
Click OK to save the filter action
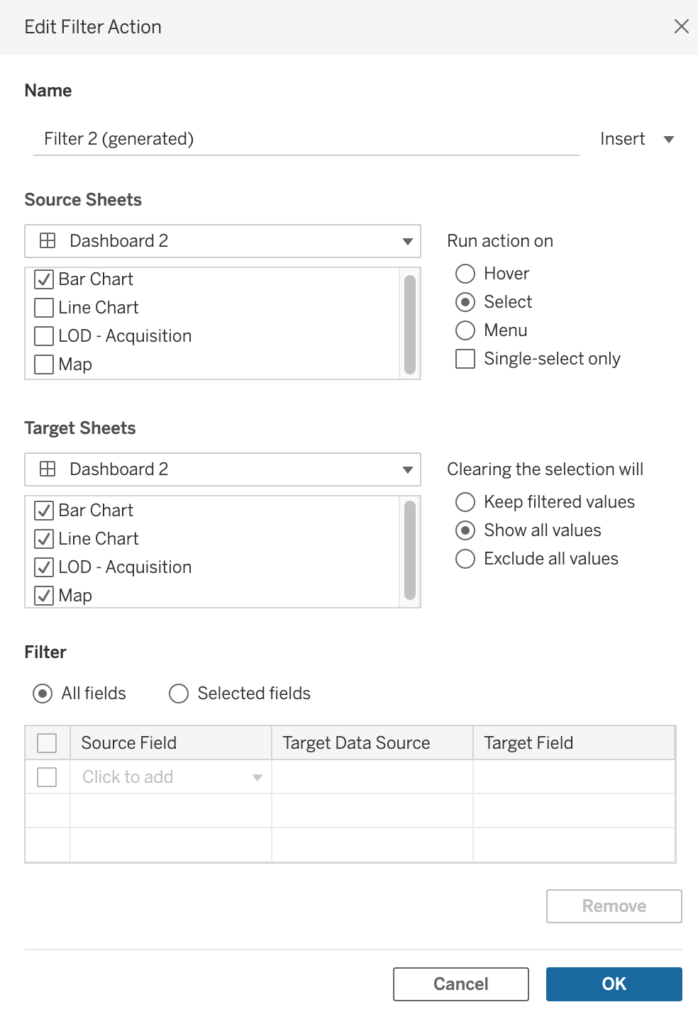(x=614, y=984)
